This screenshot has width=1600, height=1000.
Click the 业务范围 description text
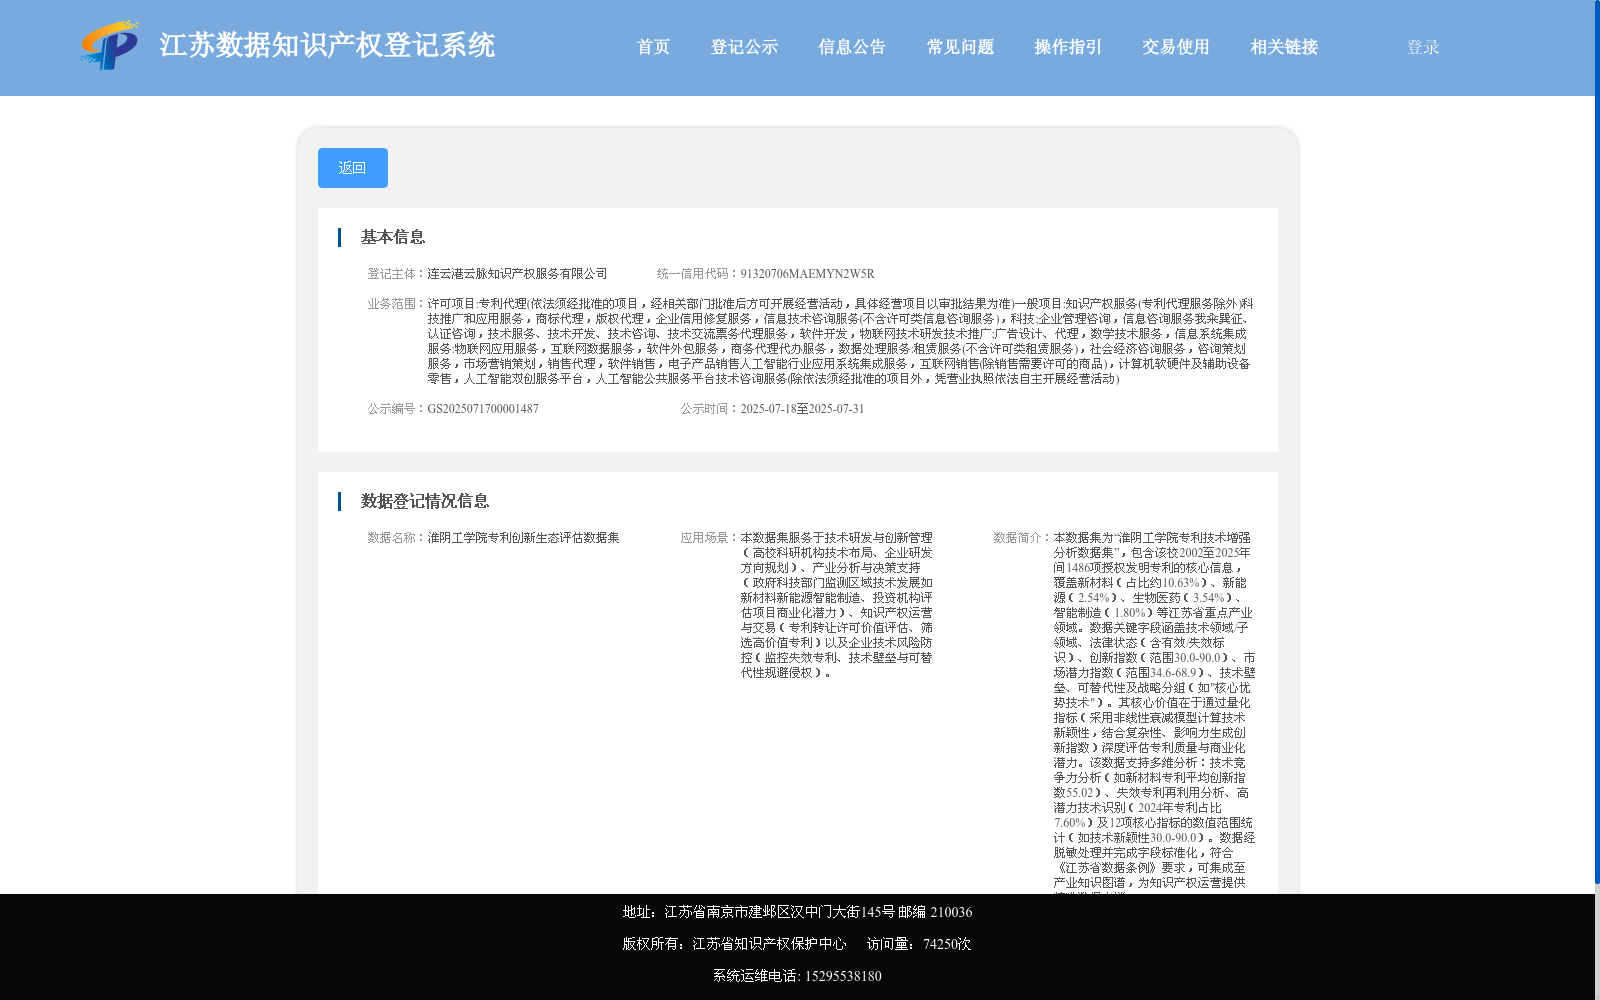click(840, 341)
